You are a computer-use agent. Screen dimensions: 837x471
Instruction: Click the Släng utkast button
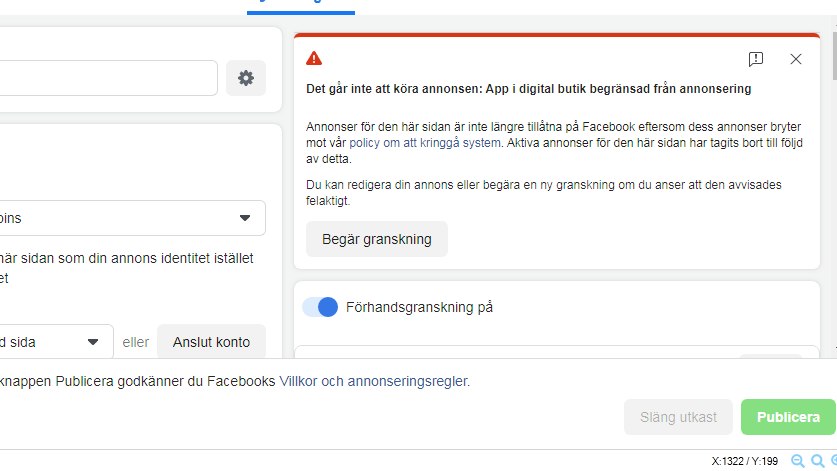click(678, 417)
